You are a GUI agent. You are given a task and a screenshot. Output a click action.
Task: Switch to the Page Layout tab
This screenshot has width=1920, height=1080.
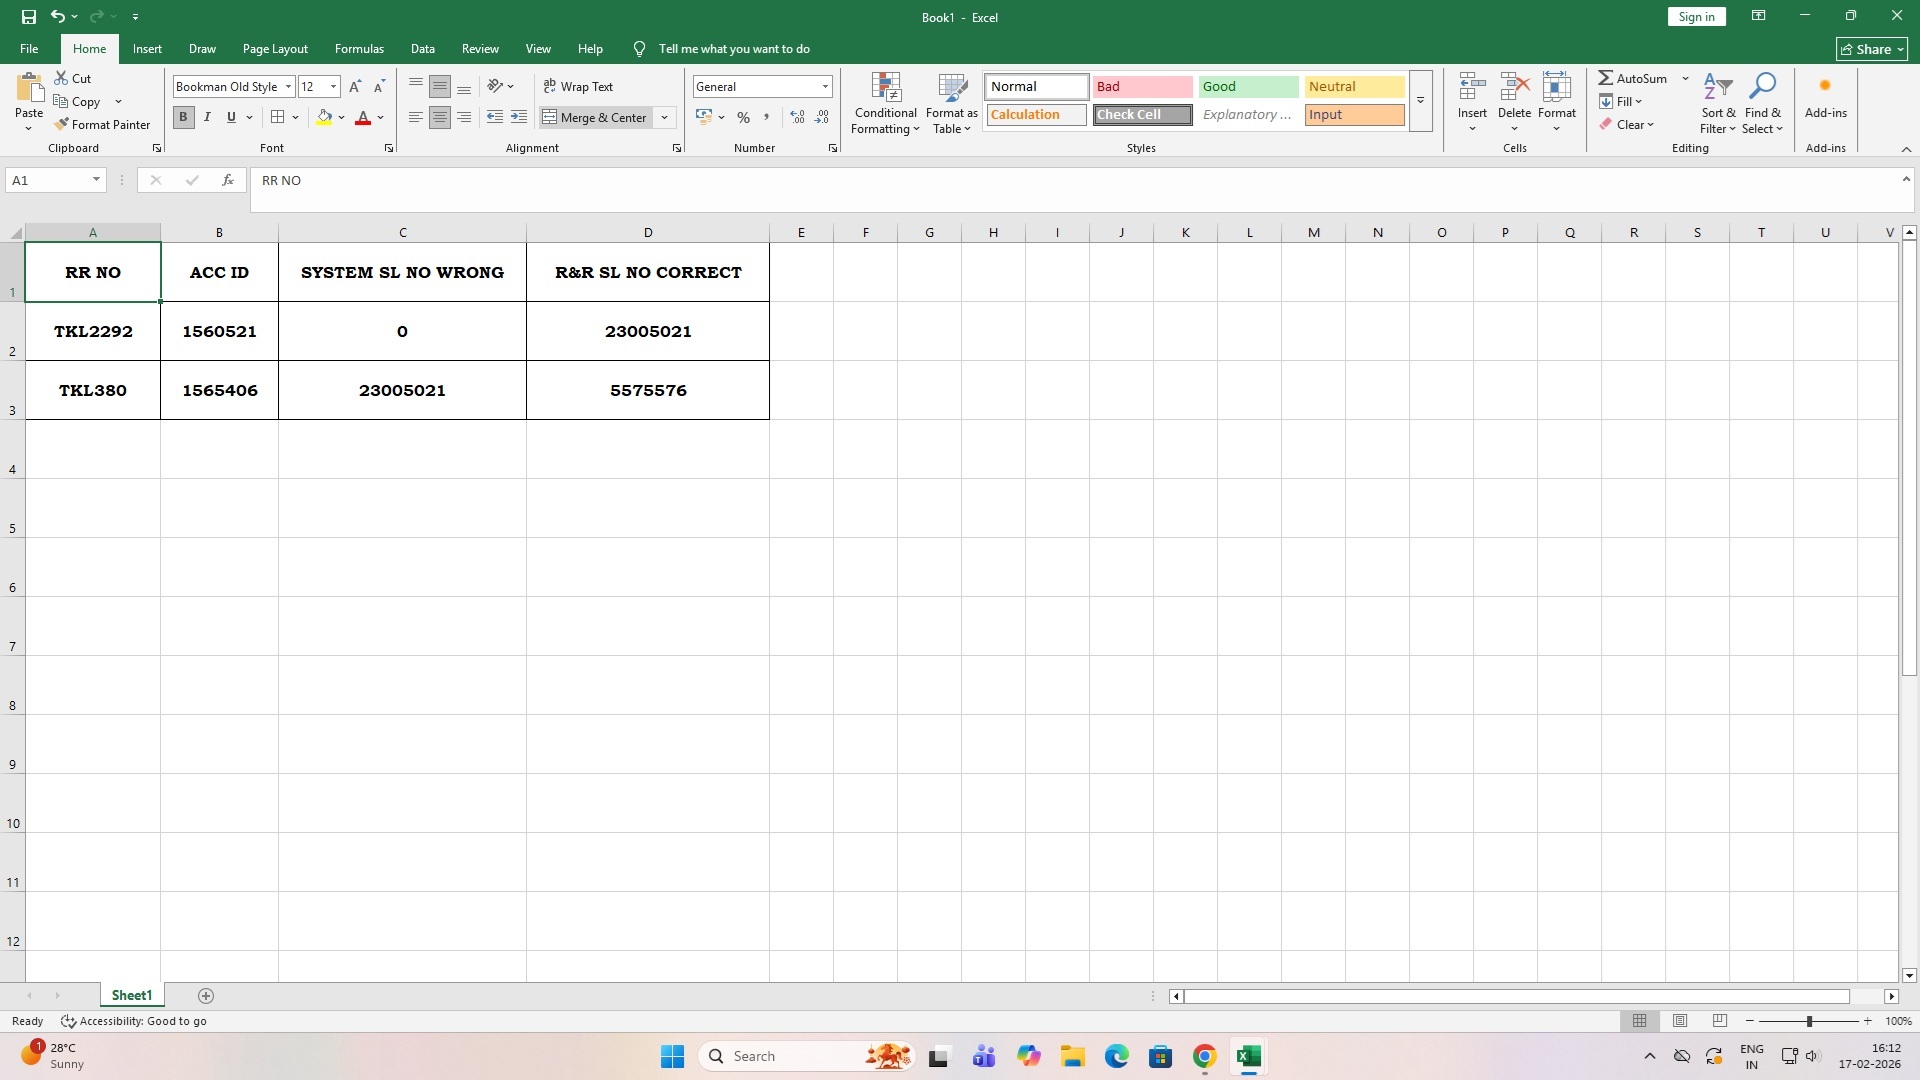tap(275, 48)
